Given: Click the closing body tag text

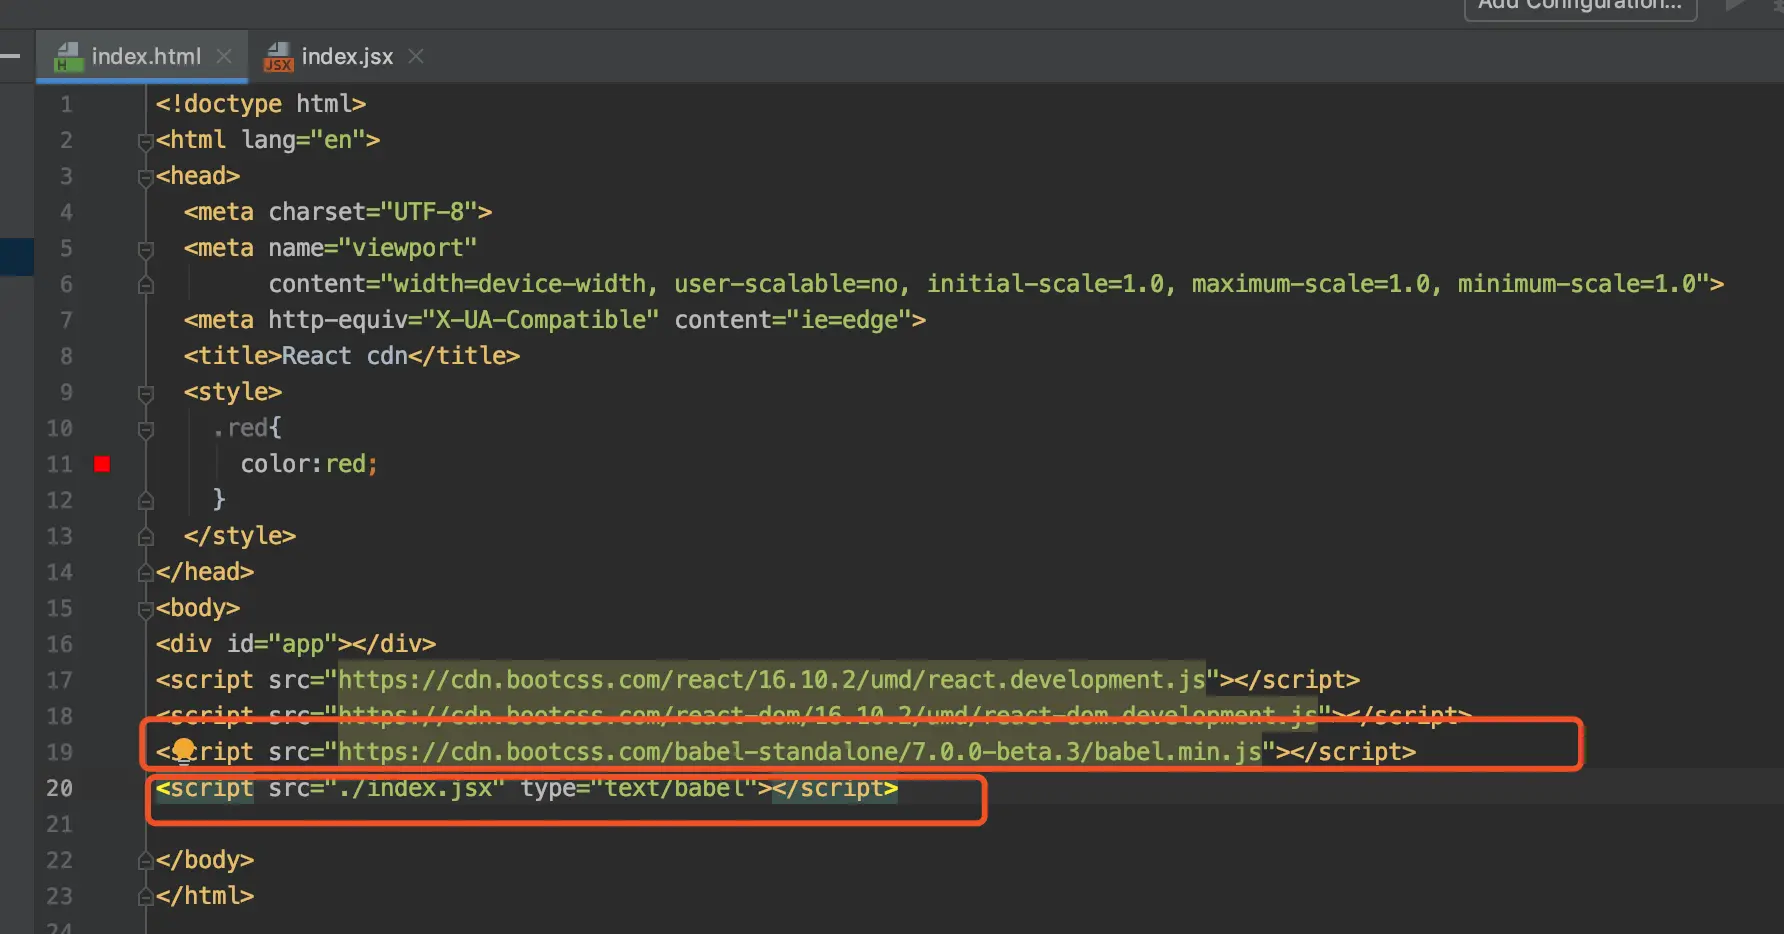Looking at the screenshot, I should pos(205,860).
